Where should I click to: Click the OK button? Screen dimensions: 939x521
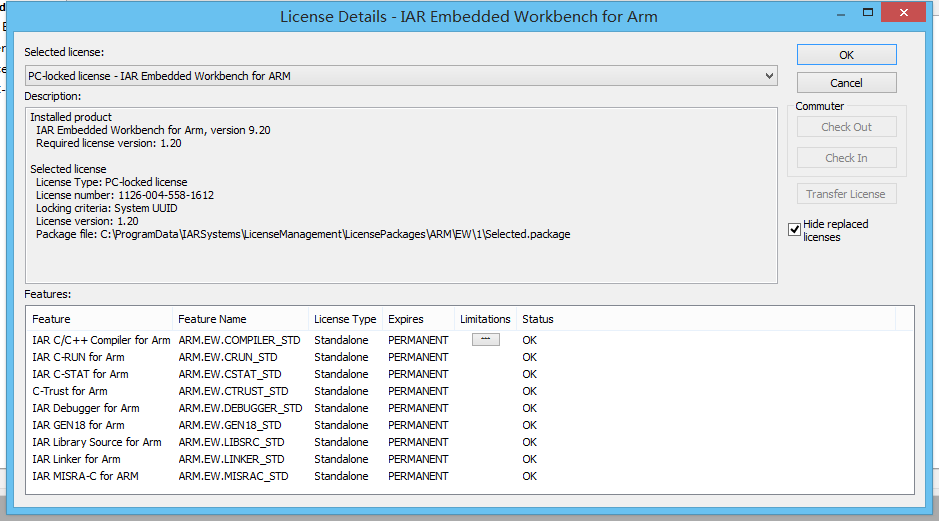[846, 54]
